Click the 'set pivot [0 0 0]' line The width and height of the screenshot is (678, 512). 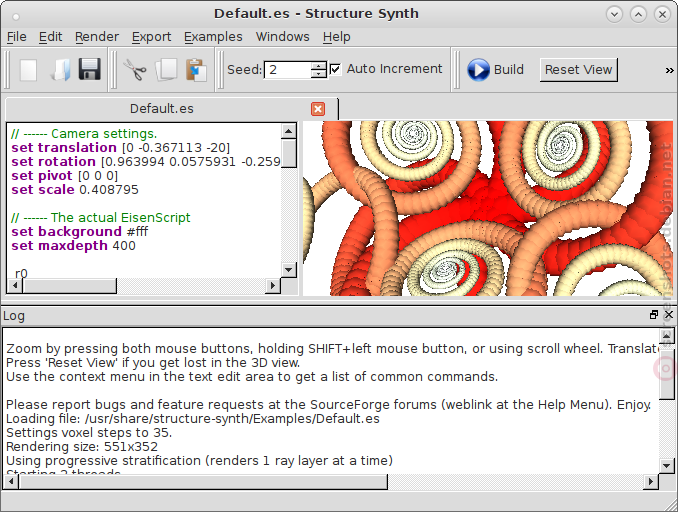[64, 176]
